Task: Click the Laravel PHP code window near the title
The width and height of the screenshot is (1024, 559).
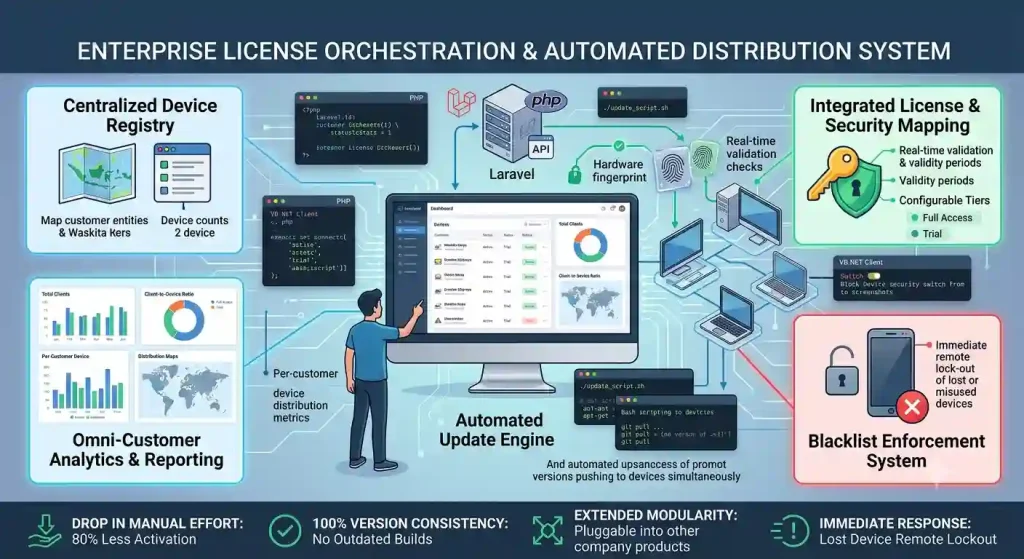Action: (x=361, y=128)
